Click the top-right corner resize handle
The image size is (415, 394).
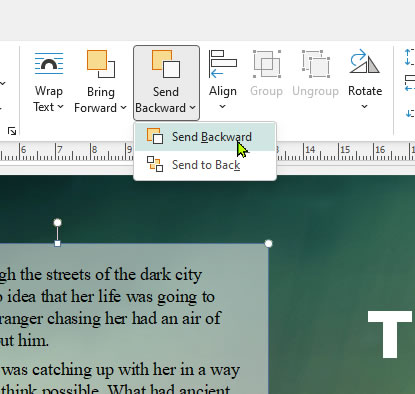(x=268, y=244)
